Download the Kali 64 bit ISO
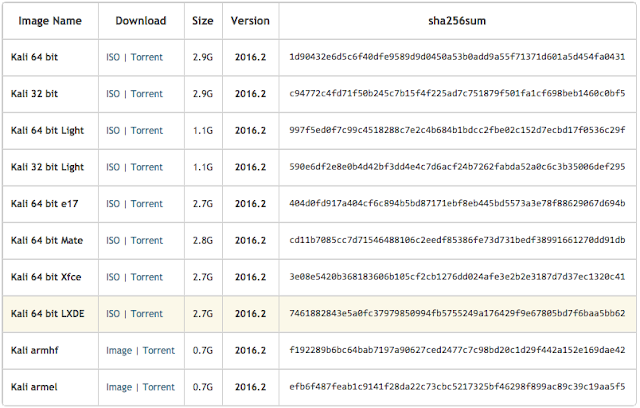This screenshot has height=408, width=640. pos(113,57)
